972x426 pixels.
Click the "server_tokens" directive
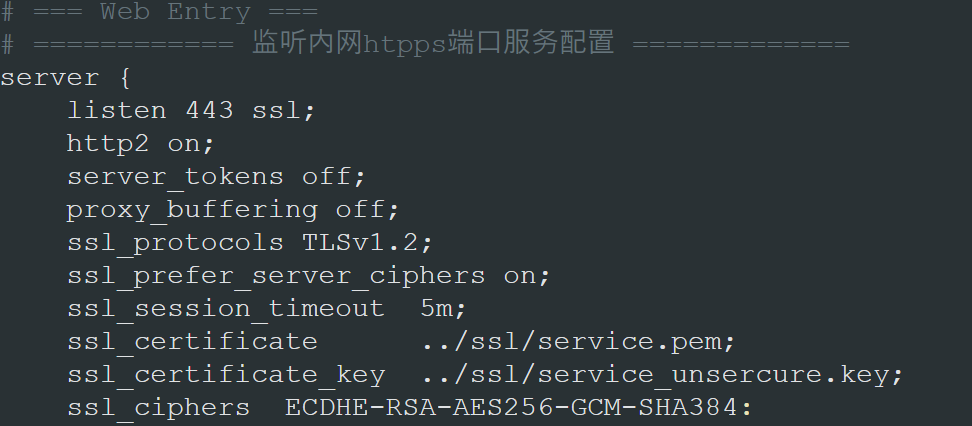(175, 176)
